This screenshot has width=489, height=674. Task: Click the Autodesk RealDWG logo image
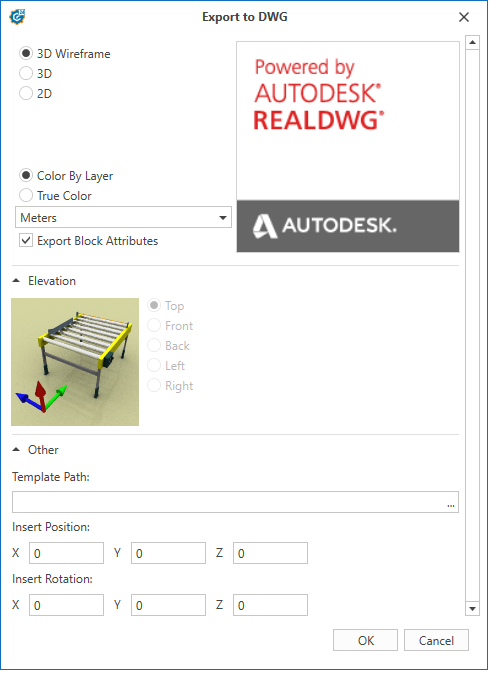point(348,147)
